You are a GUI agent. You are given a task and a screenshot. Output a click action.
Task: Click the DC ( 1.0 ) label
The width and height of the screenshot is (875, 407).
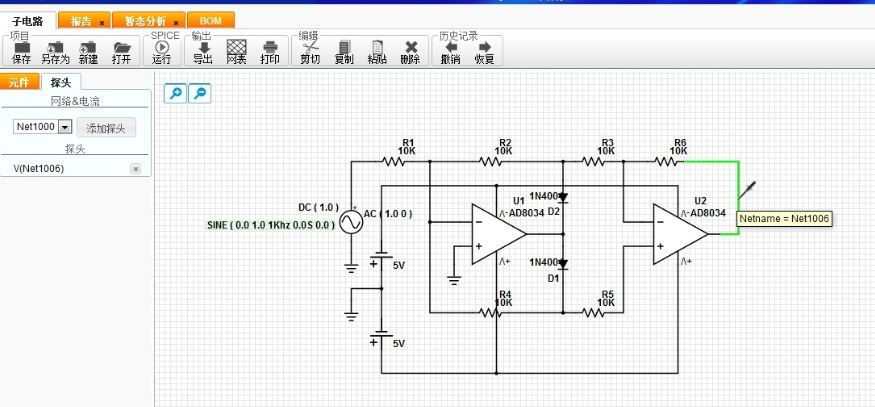pyautogui.click(x=319, y=207)
